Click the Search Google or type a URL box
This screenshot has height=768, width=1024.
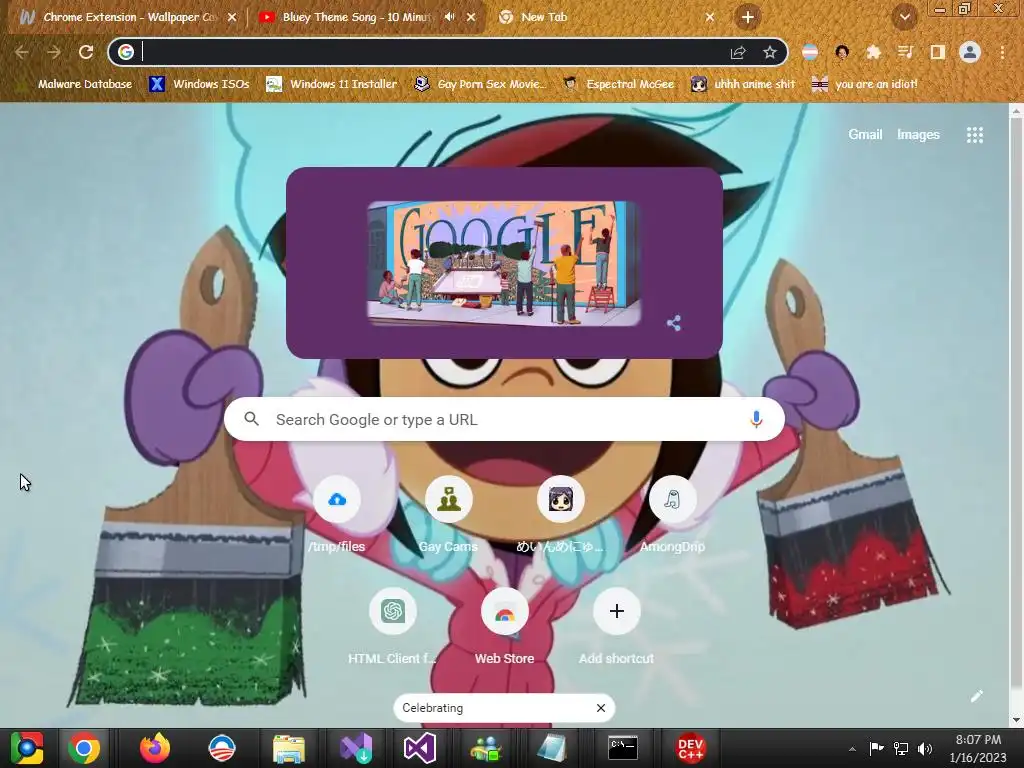click(504, 419)
